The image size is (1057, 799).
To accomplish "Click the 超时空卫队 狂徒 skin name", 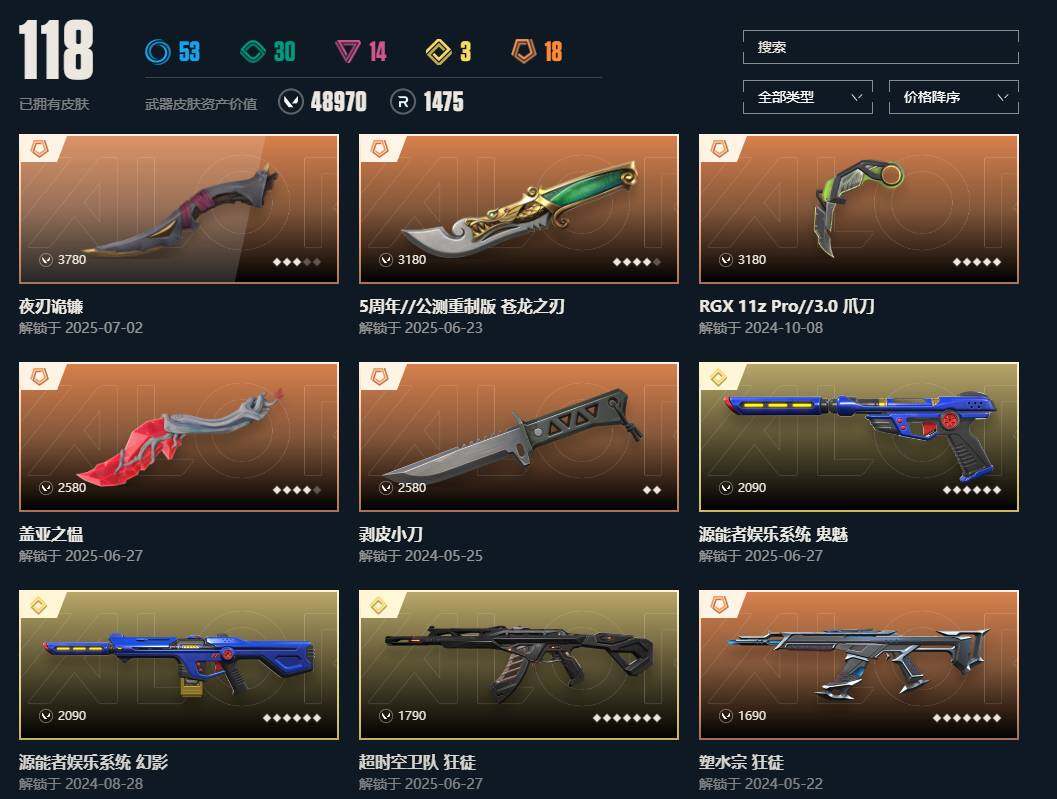I will click(x=417, y=762).
